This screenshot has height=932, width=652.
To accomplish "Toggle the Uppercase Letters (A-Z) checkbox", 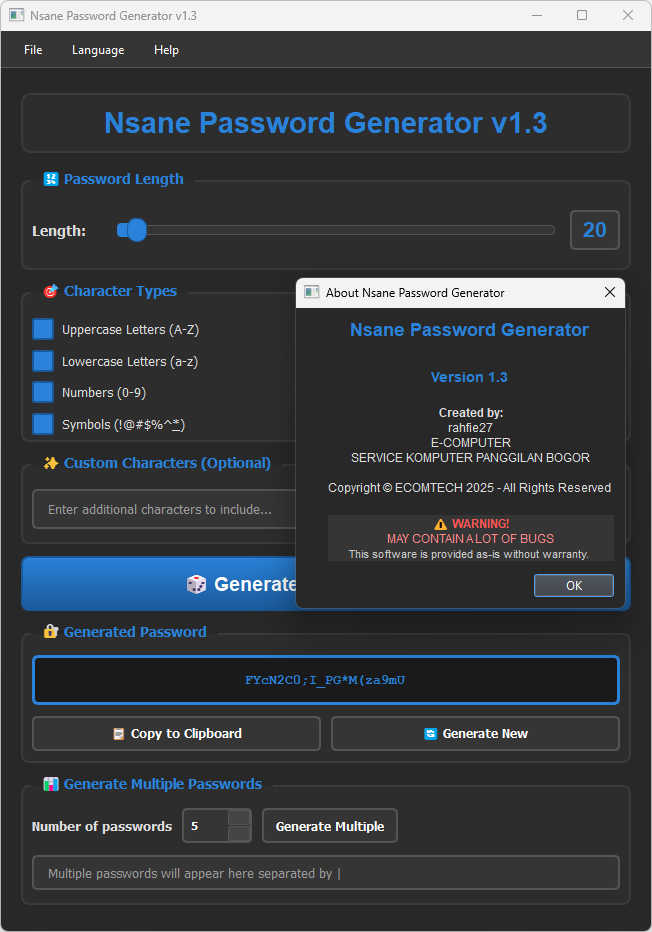I will (x=43, y=329).
